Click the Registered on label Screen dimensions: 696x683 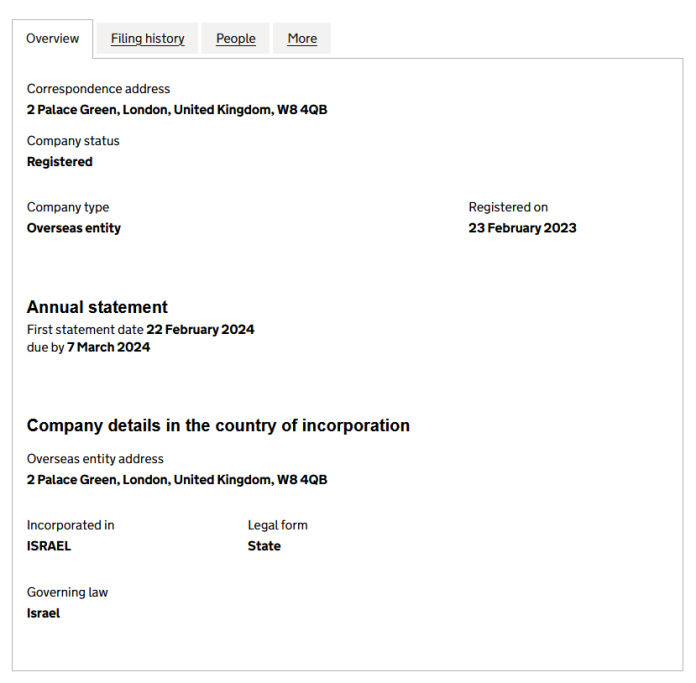pos(508,207)
